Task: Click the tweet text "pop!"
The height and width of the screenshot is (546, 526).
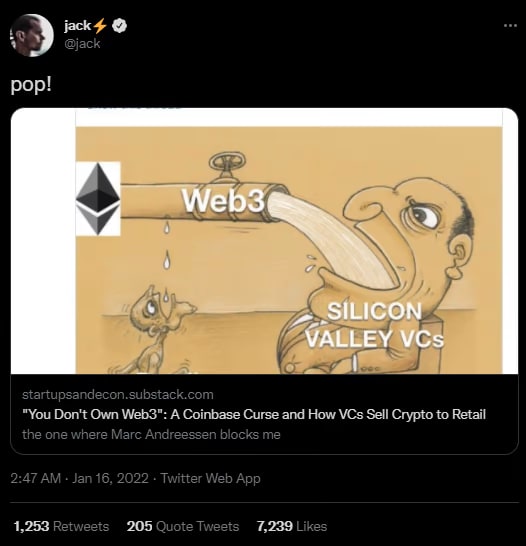Action: click(31, 85)
